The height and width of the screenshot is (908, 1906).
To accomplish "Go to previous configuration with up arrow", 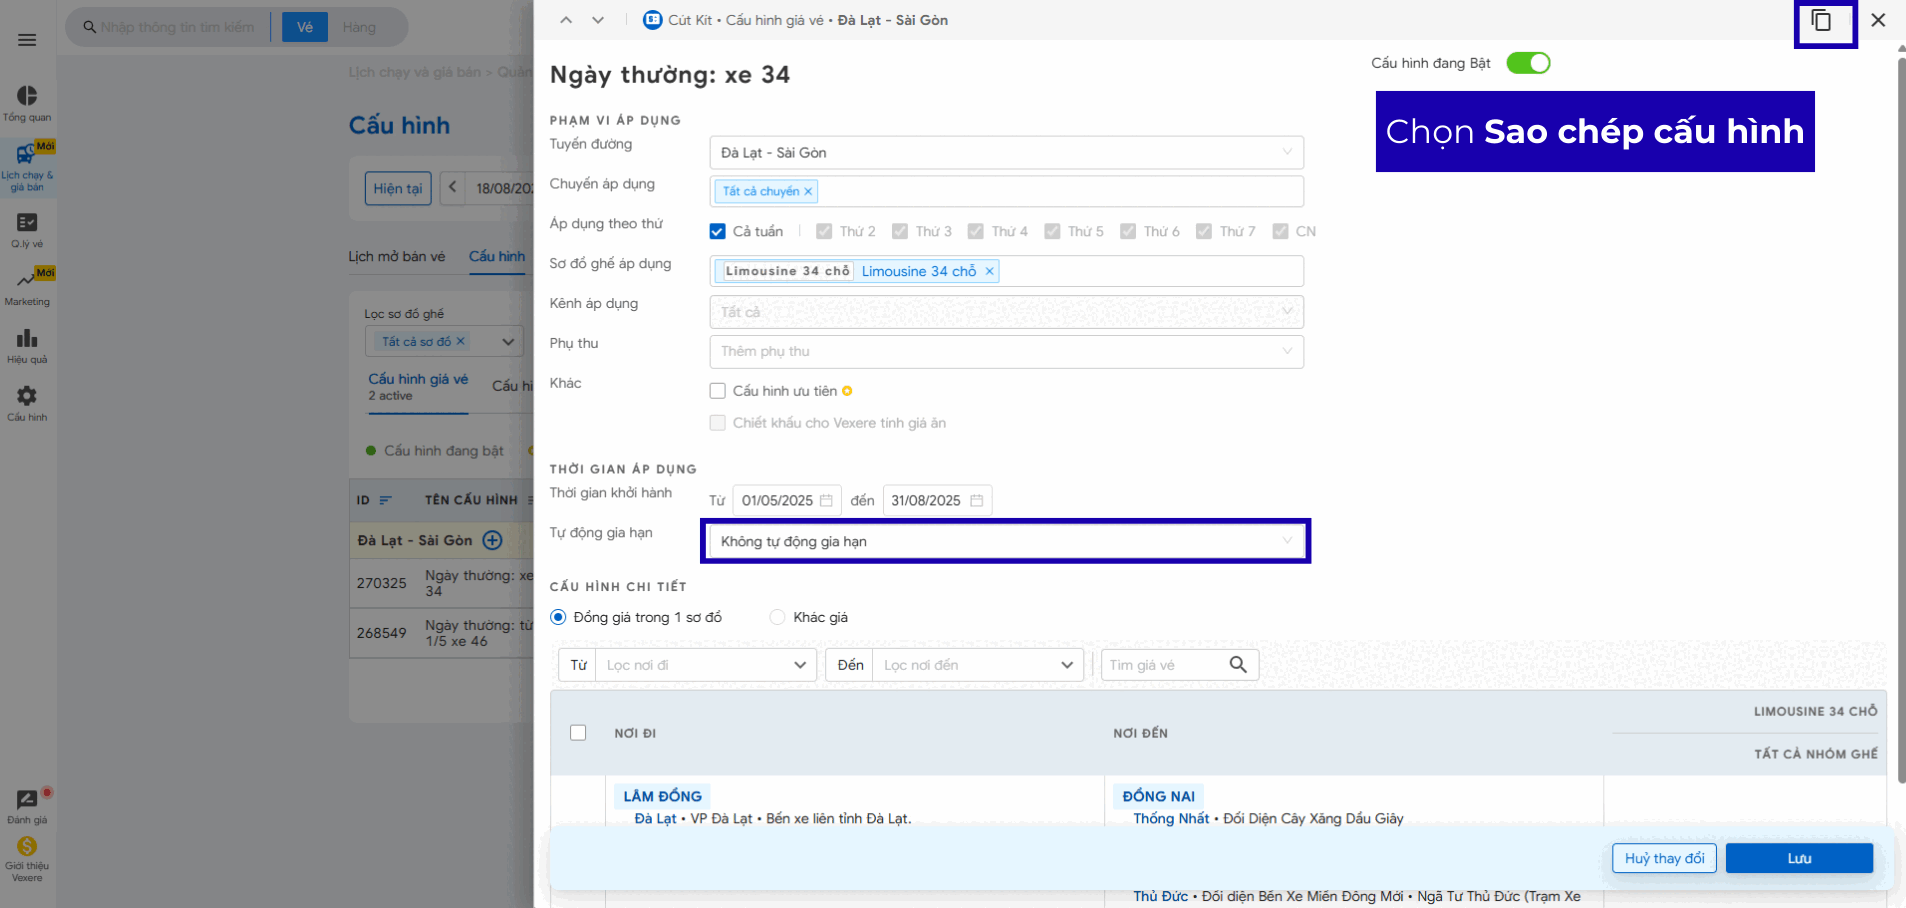I will coord(566,20).
